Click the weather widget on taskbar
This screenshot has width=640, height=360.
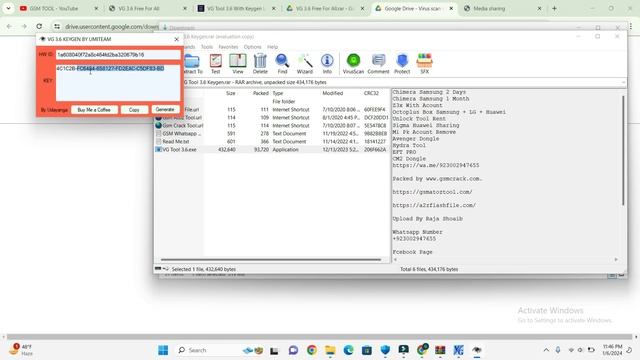21,350
